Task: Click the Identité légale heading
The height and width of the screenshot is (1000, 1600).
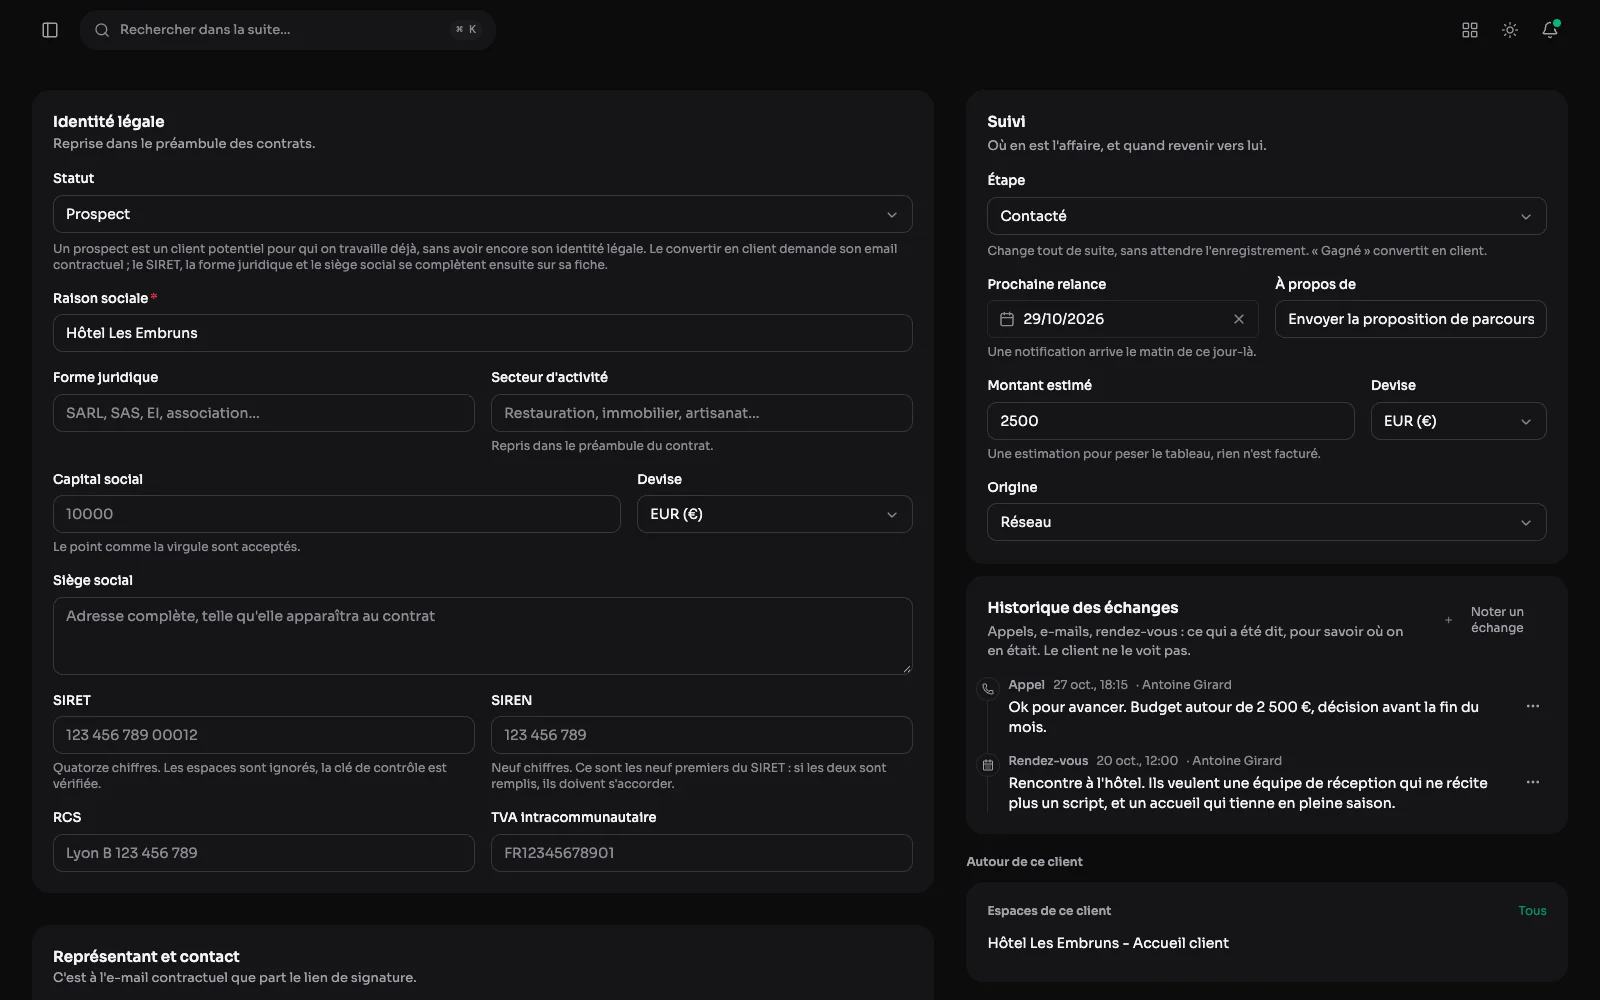Action: tap(109, 121)
